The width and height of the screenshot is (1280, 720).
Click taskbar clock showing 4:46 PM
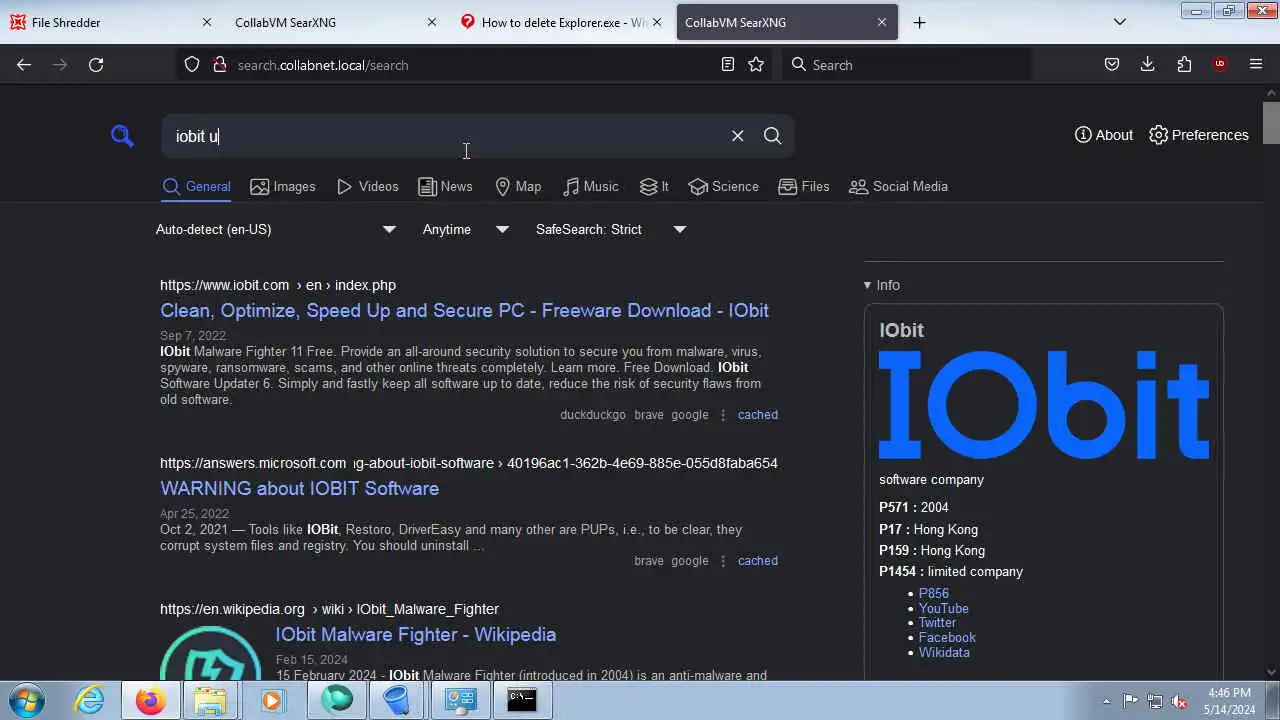click(x=1230, y=701)
